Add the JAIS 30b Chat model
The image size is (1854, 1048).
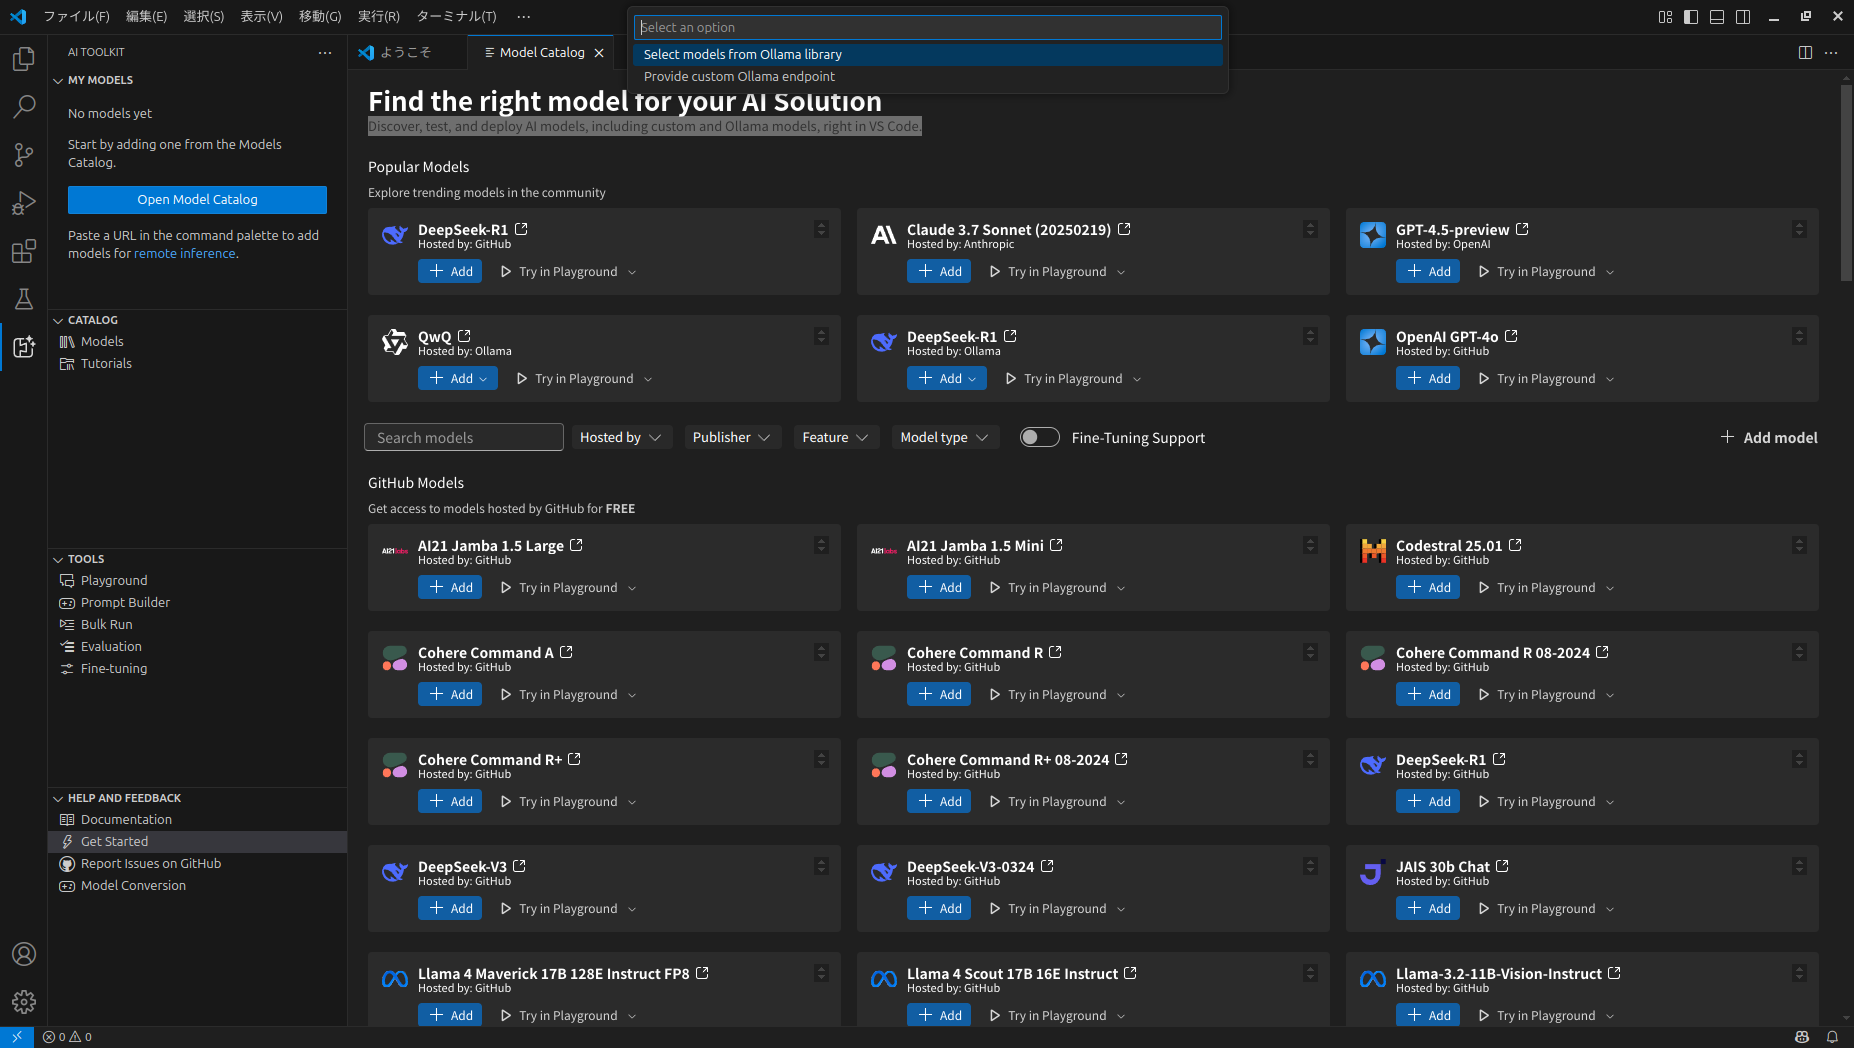coord(1428,908)
